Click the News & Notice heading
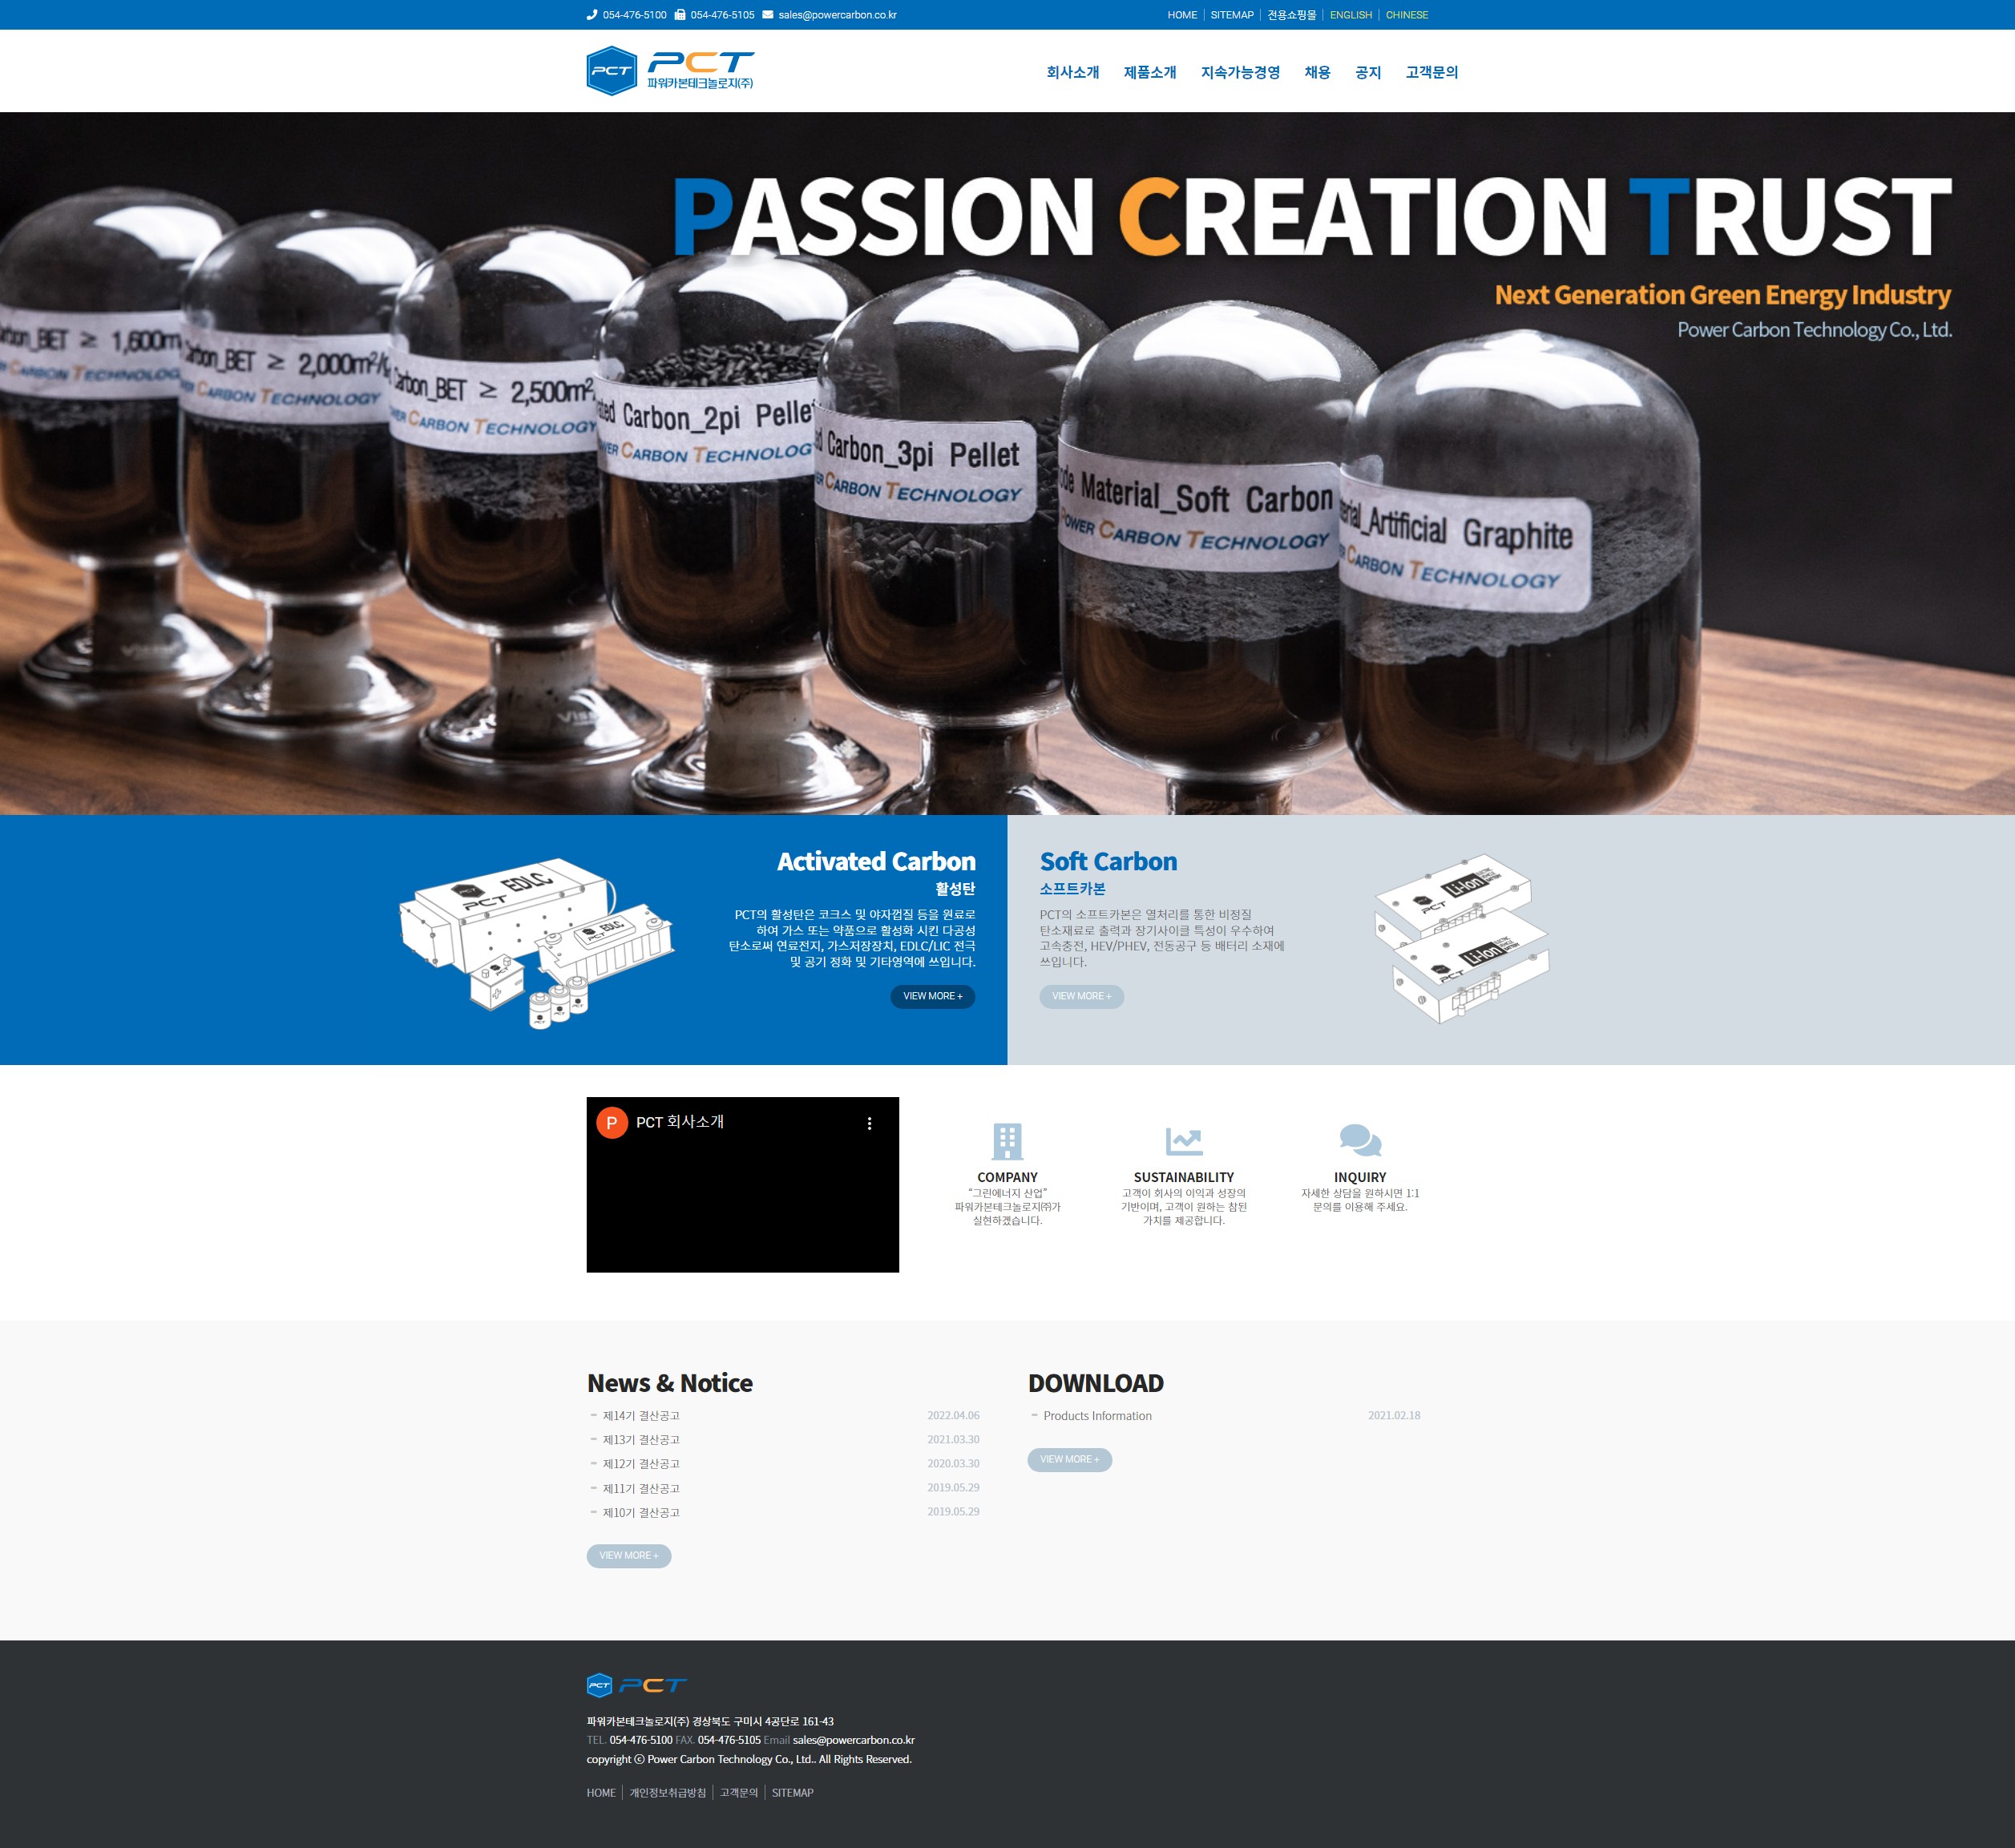The image size is (2015, 1848). 670,1384
